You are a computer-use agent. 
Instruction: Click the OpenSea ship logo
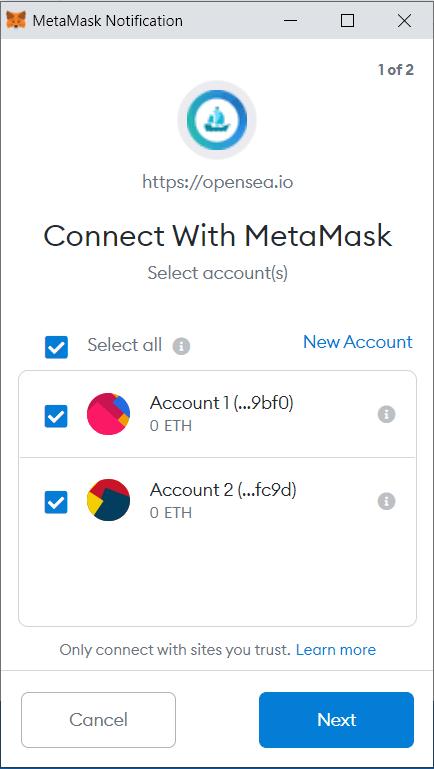[x=217, y=120]
